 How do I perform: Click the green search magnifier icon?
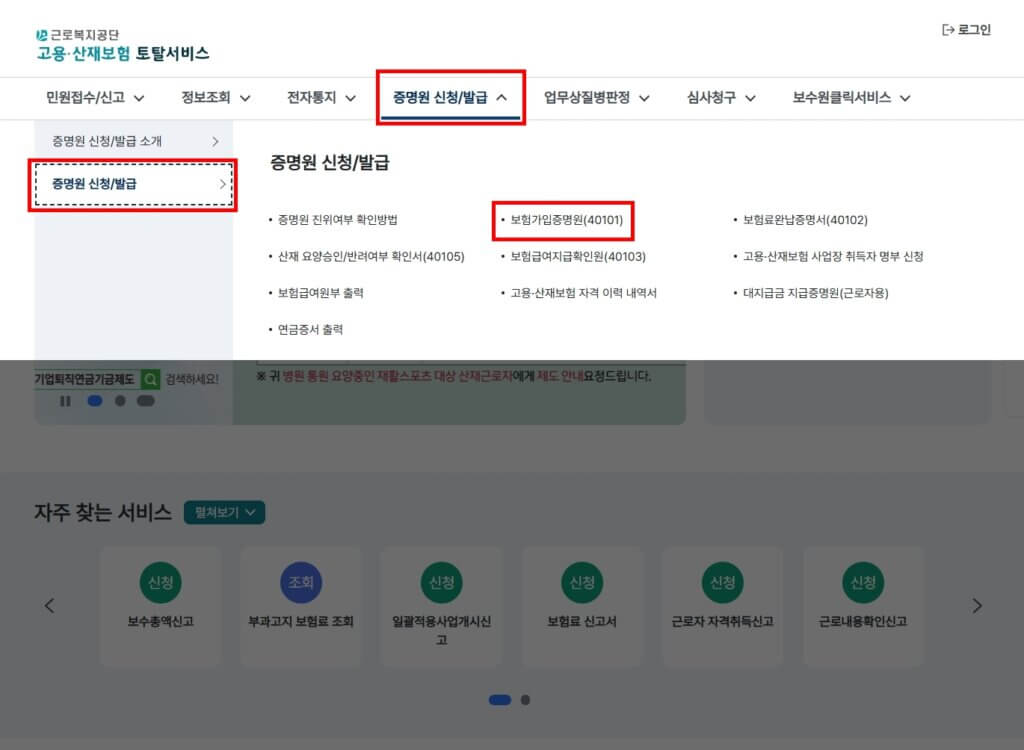click(x=150, y=379)
